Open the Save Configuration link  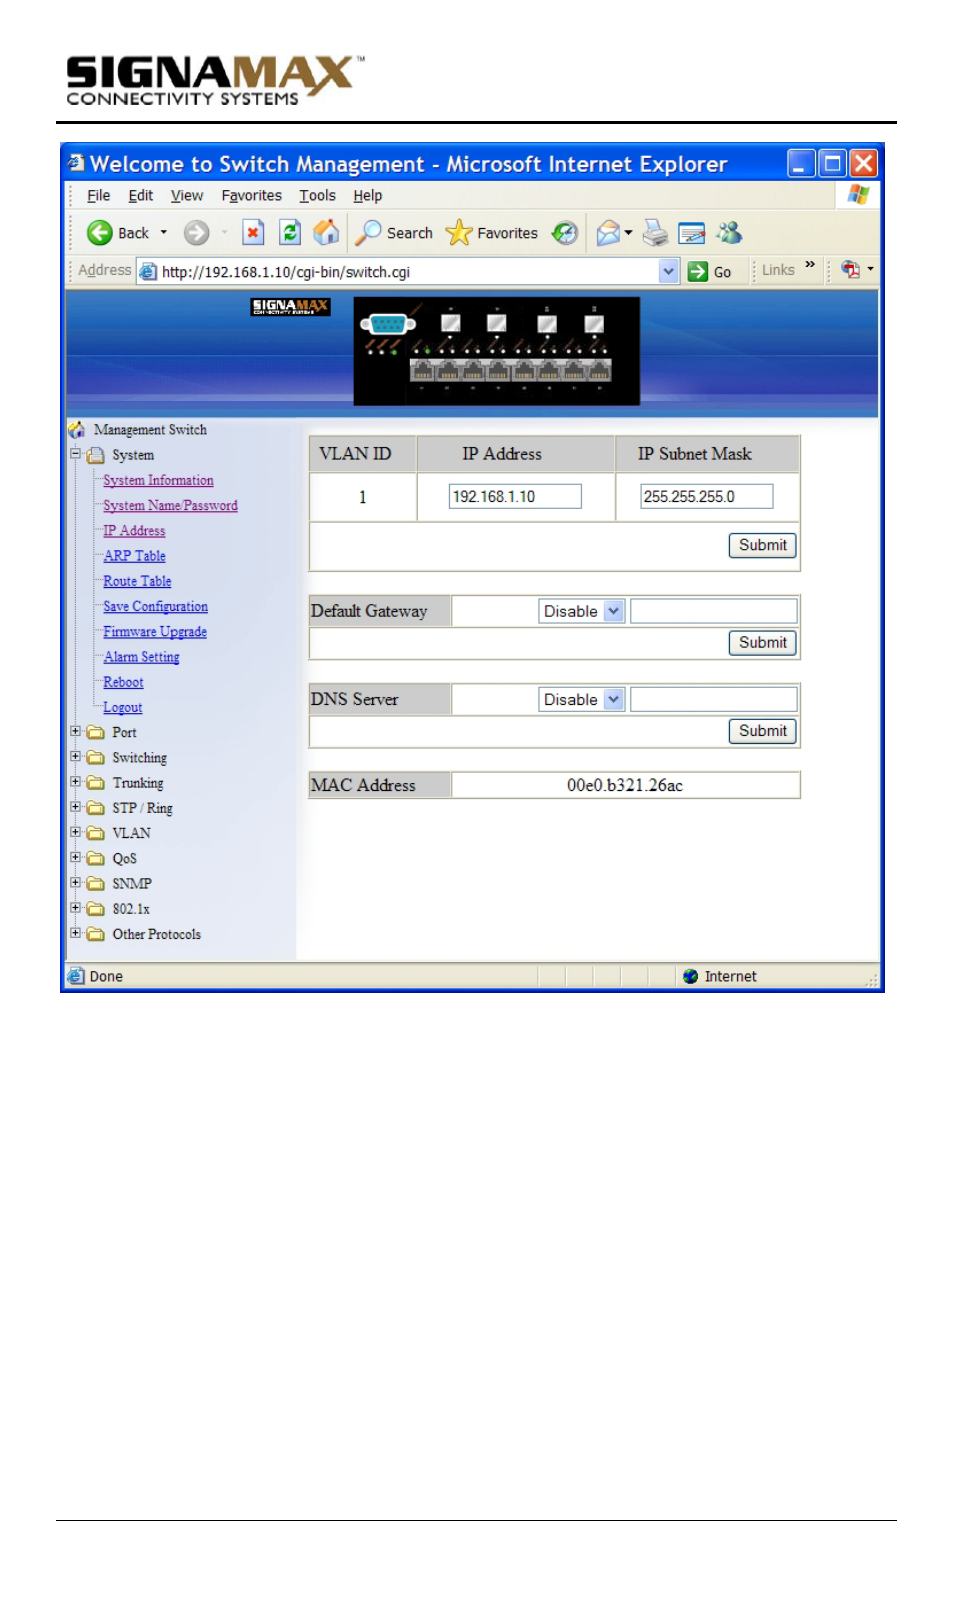click(x=156, y=607)
